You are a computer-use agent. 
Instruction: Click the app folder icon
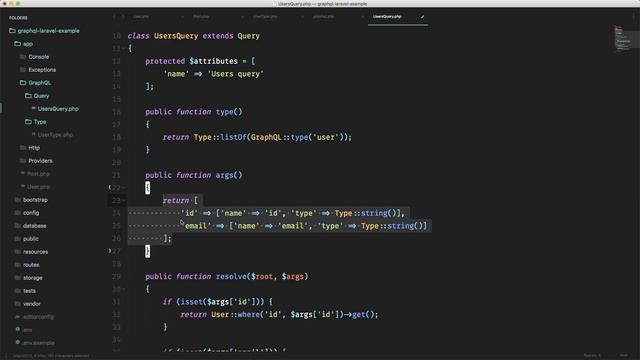18,44
